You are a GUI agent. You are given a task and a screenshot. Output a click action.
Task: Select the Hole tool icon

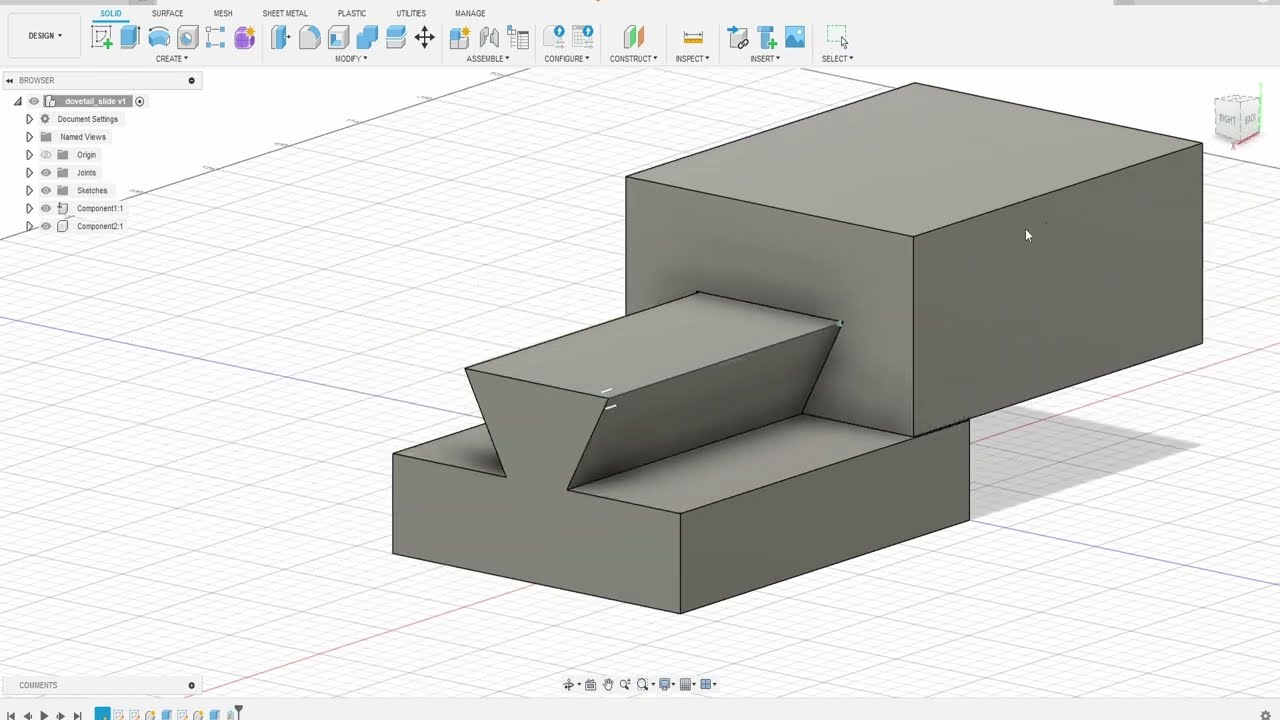[187, 38]
